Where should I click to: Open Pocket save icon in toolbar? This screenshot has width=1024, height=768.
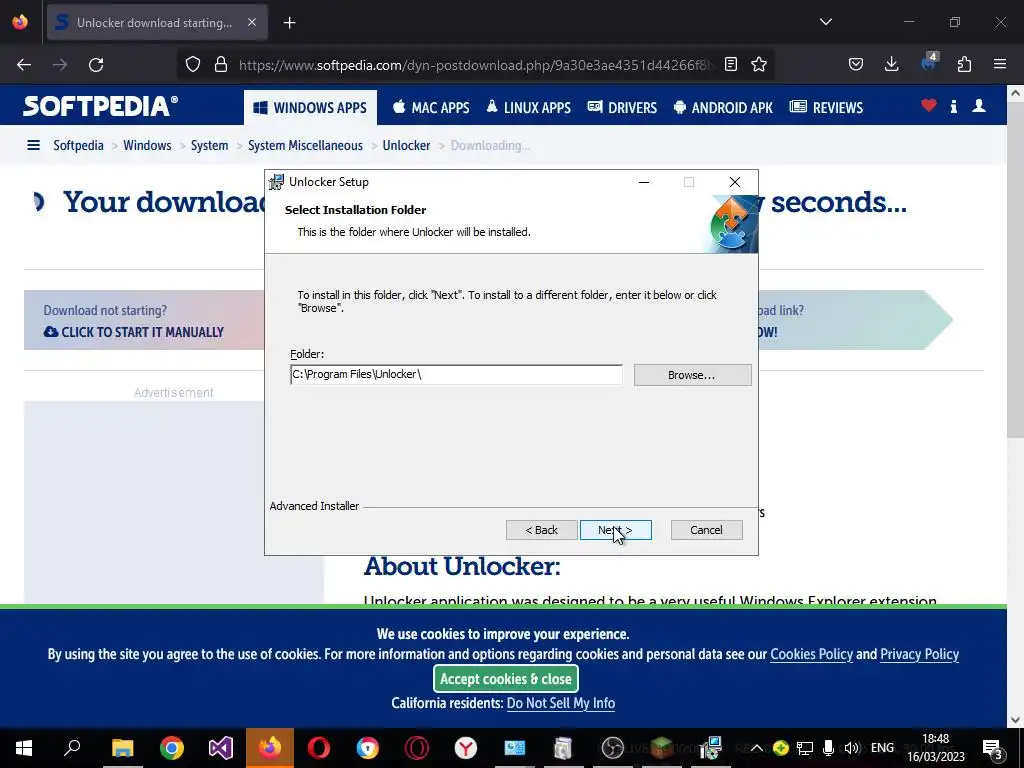tap(856, 65)
